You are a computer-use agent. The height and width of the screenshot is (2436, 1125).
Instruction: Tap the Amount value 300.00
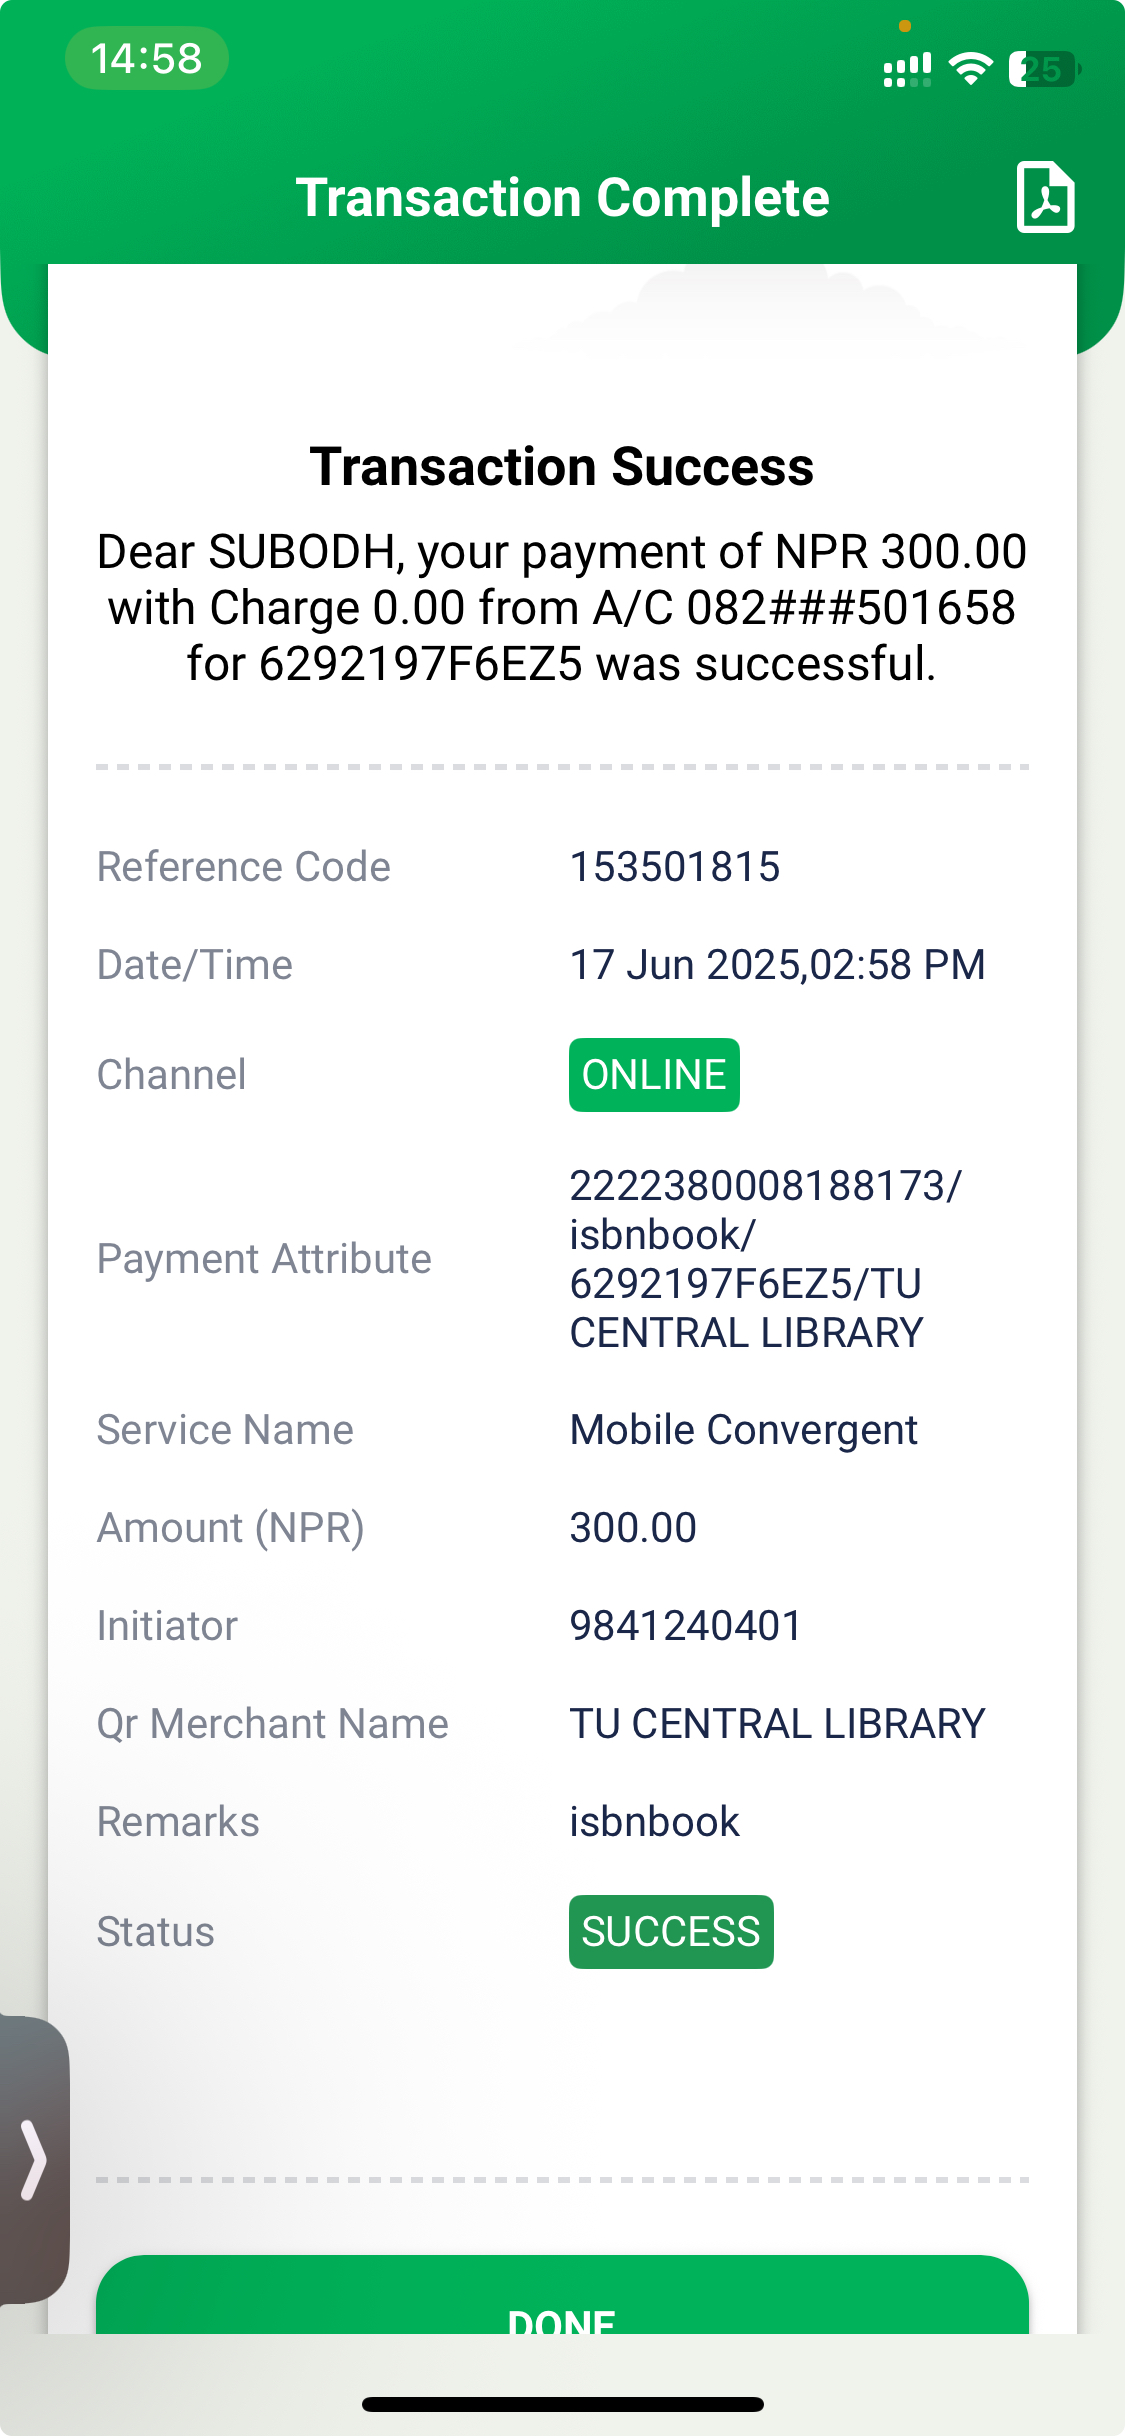coord(633,1528)
